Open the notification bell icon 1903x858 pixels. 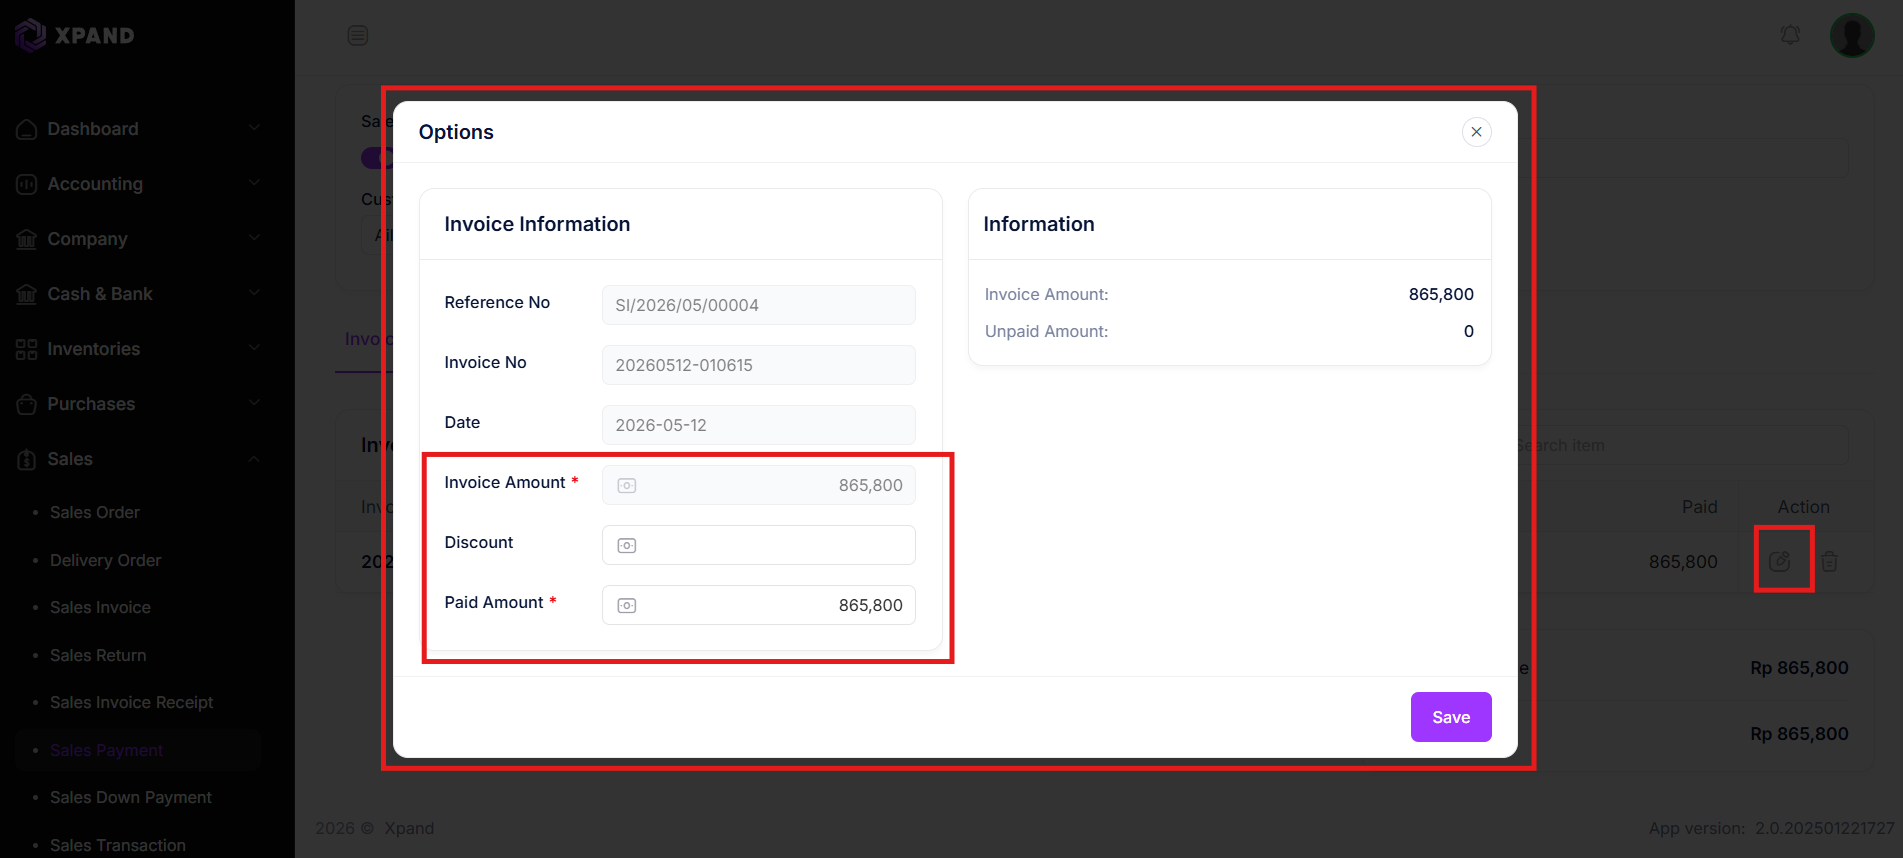pos(1790,35)
